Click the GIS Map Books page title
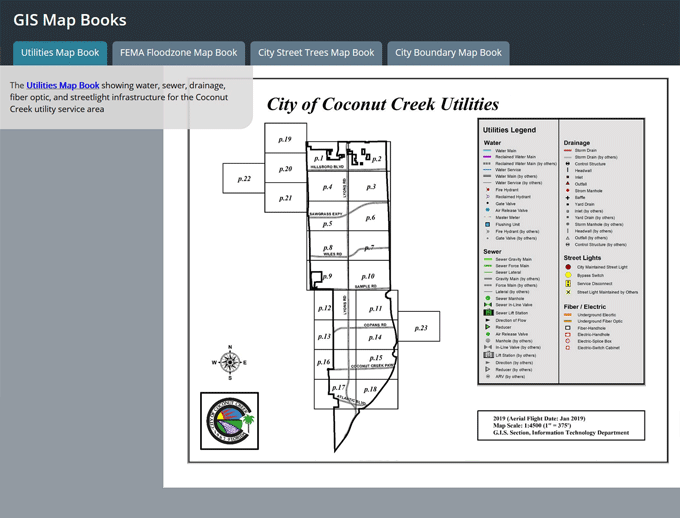This screenshot has width=680, height=518. 70,20
